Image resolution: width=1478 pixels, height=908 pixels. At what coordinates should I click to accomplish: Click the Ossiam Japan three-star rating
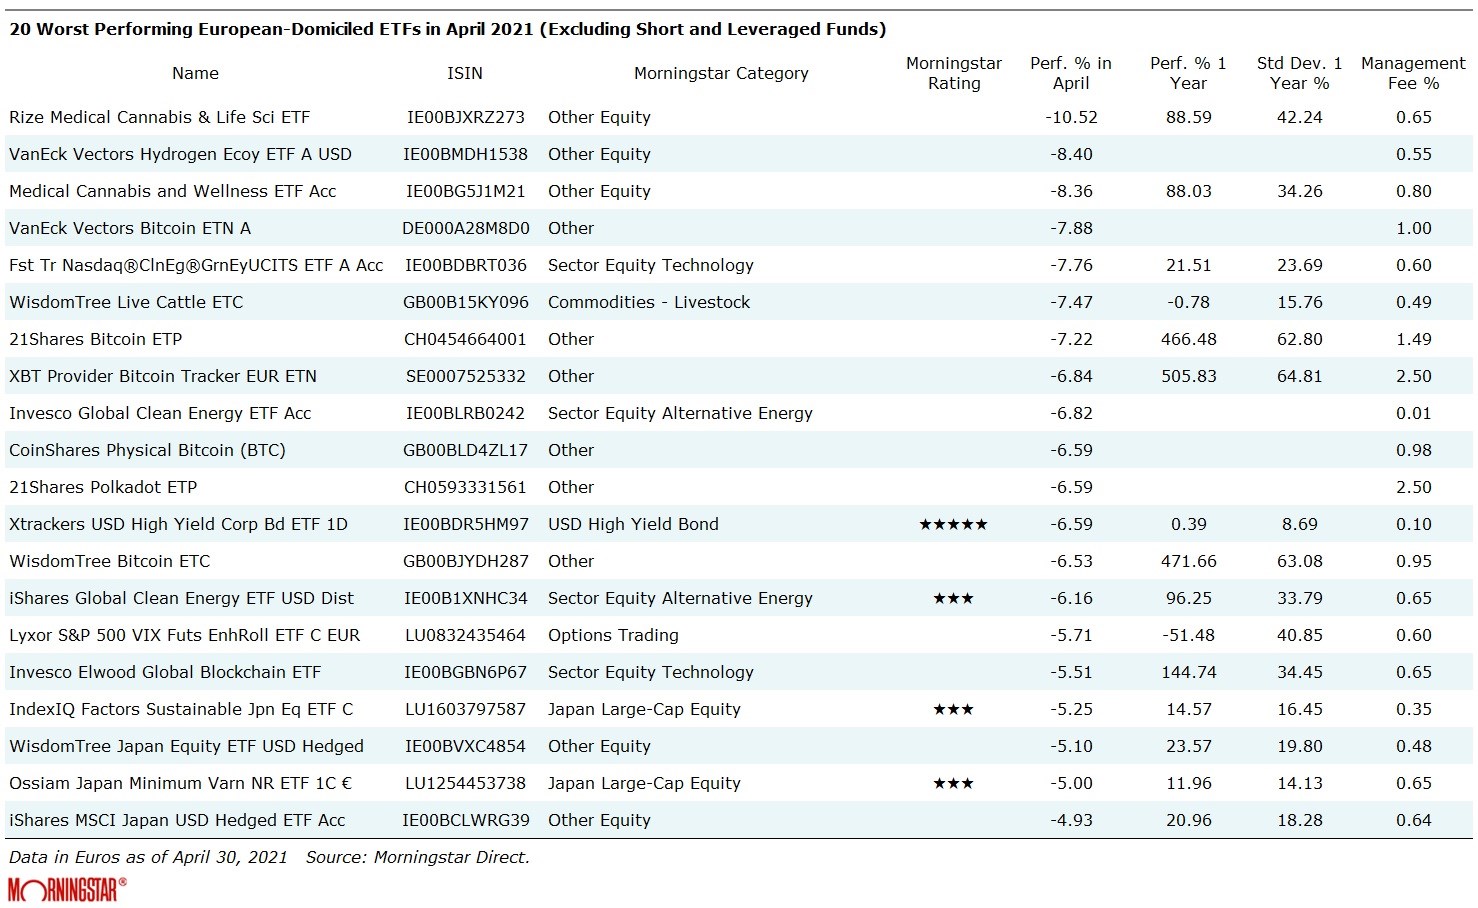click(x=953, y=783)
